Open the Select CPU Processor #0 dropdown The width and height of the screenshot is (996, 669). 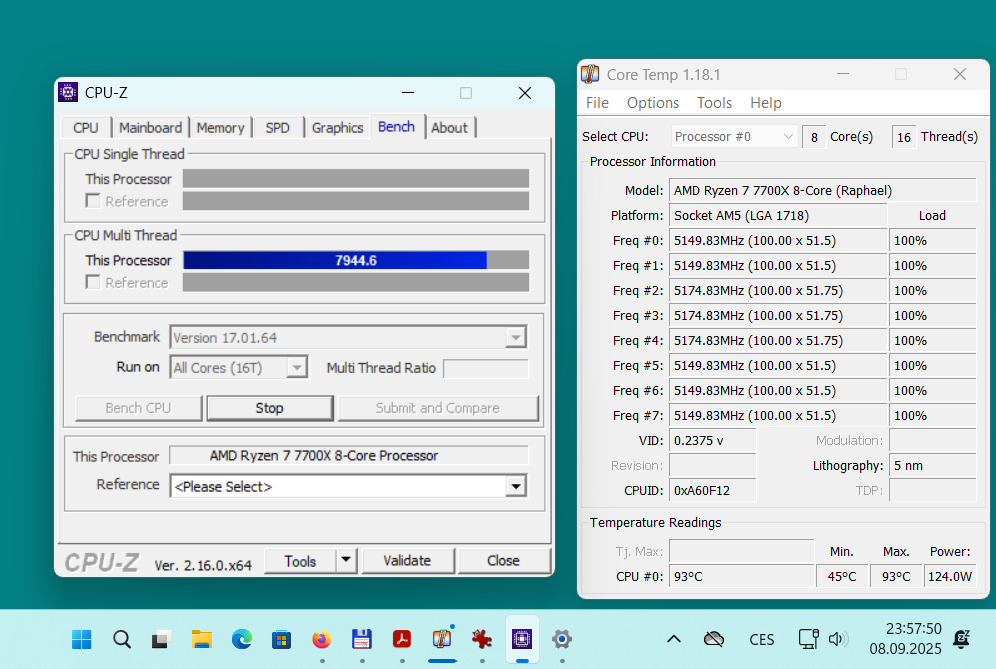click(x=734, y=137)
